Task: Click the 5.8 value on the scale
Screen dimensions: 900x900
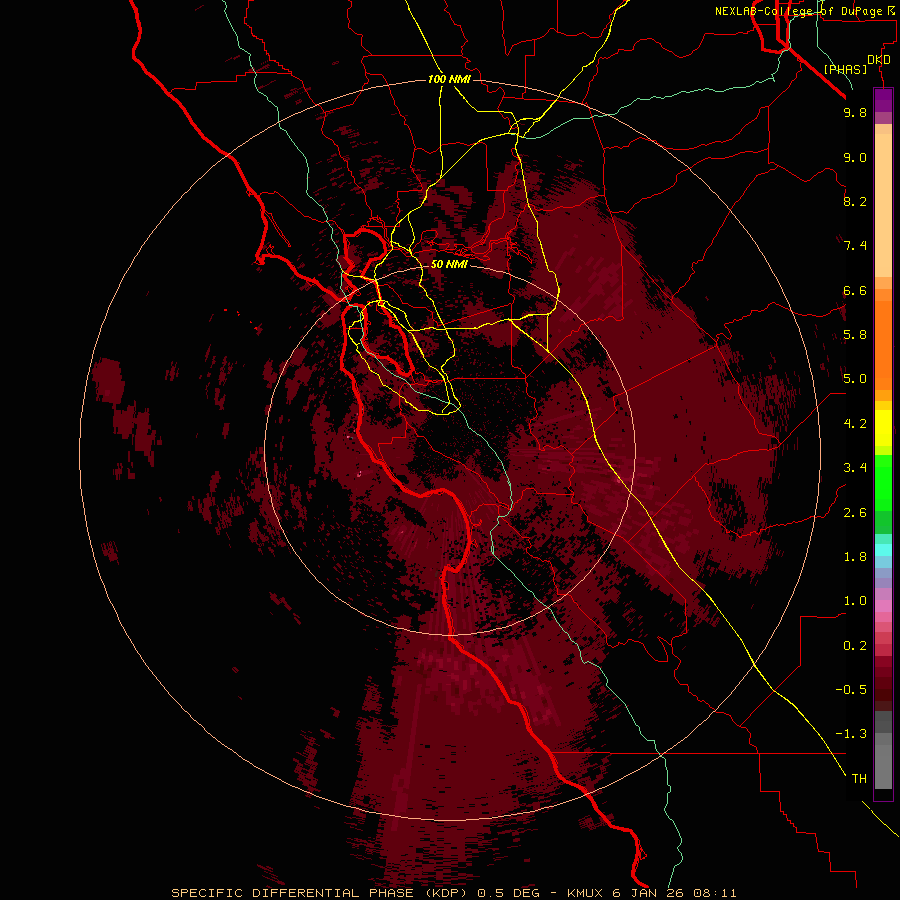Action: (855, 335)
